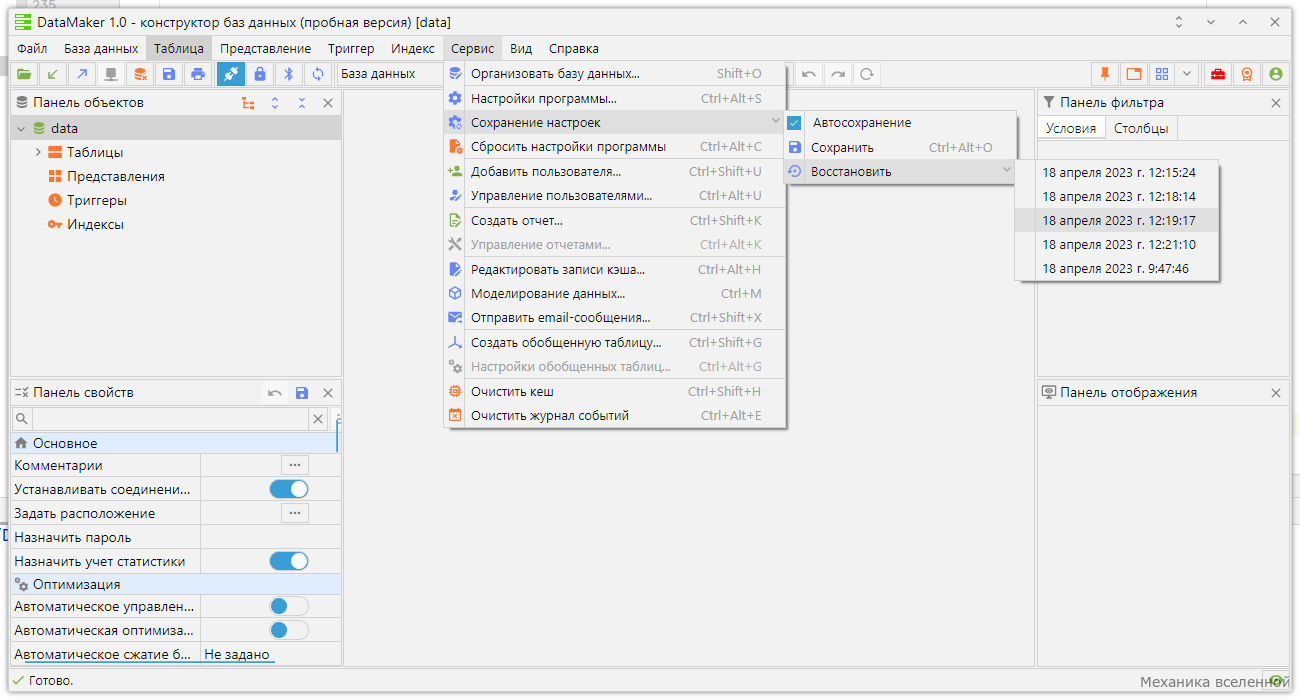Toggle the Автосохранение checkbox
Image resolution: width=1300 pixels, height=700 pixels.
pyautogui.click(x=795, y=122)
